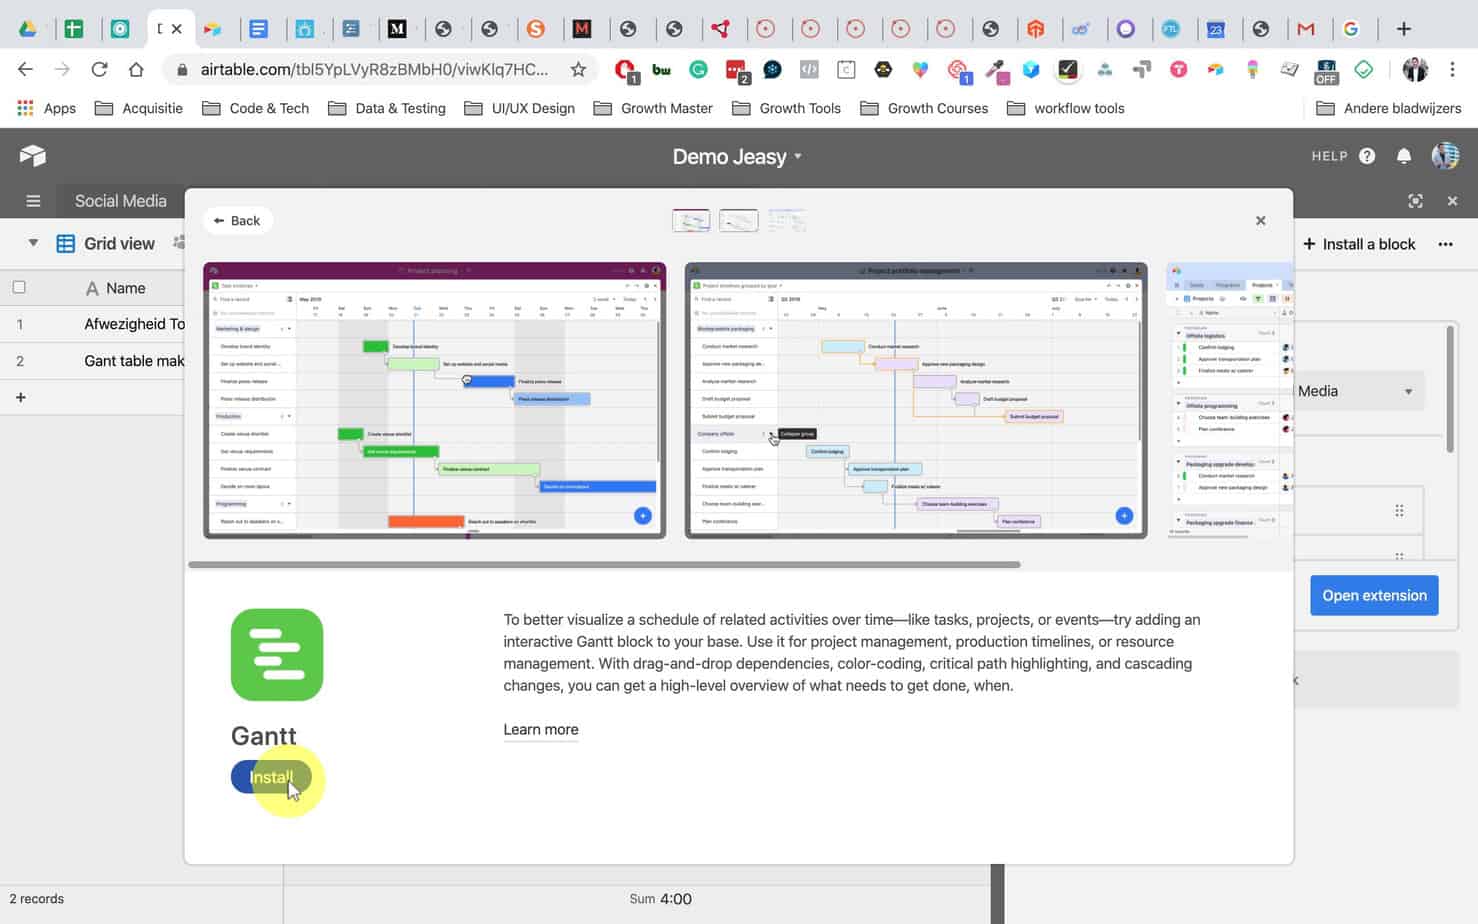Screen dimensions: 1478x924
Task: Open the Demo Jeasy base dropdown
Action: pyautogui.click(x=737, y=157)
